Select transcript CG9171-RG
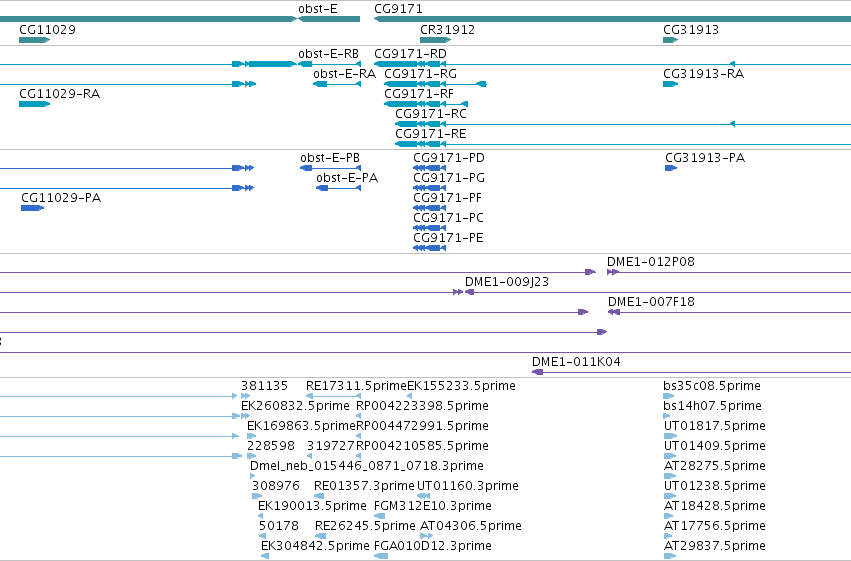851x561 pixels. (x=421, y=74)
